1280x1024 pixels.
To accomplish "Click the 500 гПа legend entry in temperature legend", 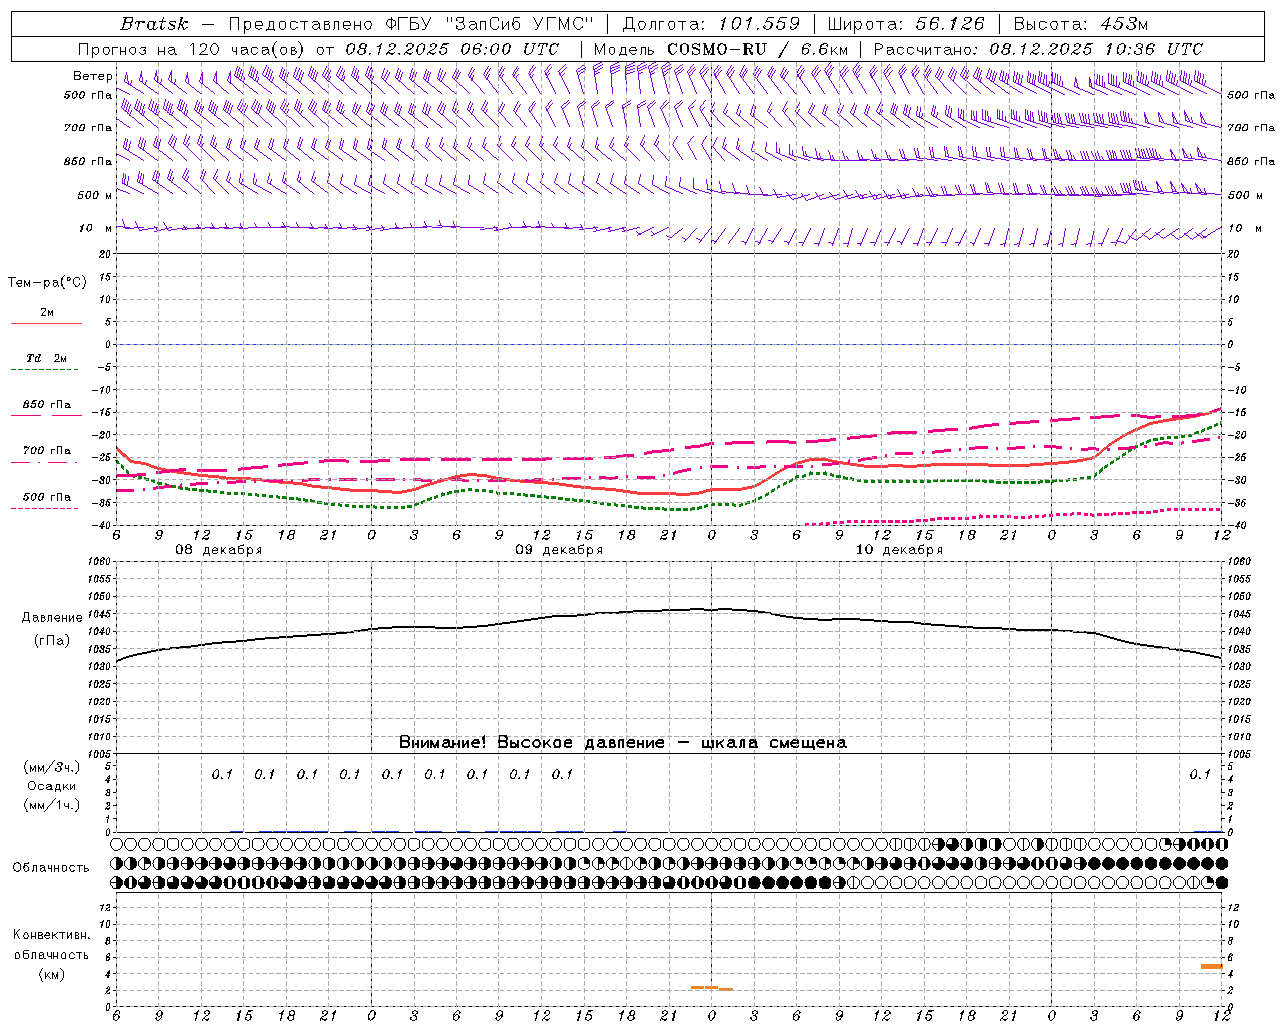I will pyautogui.click(x=47, y=496).
